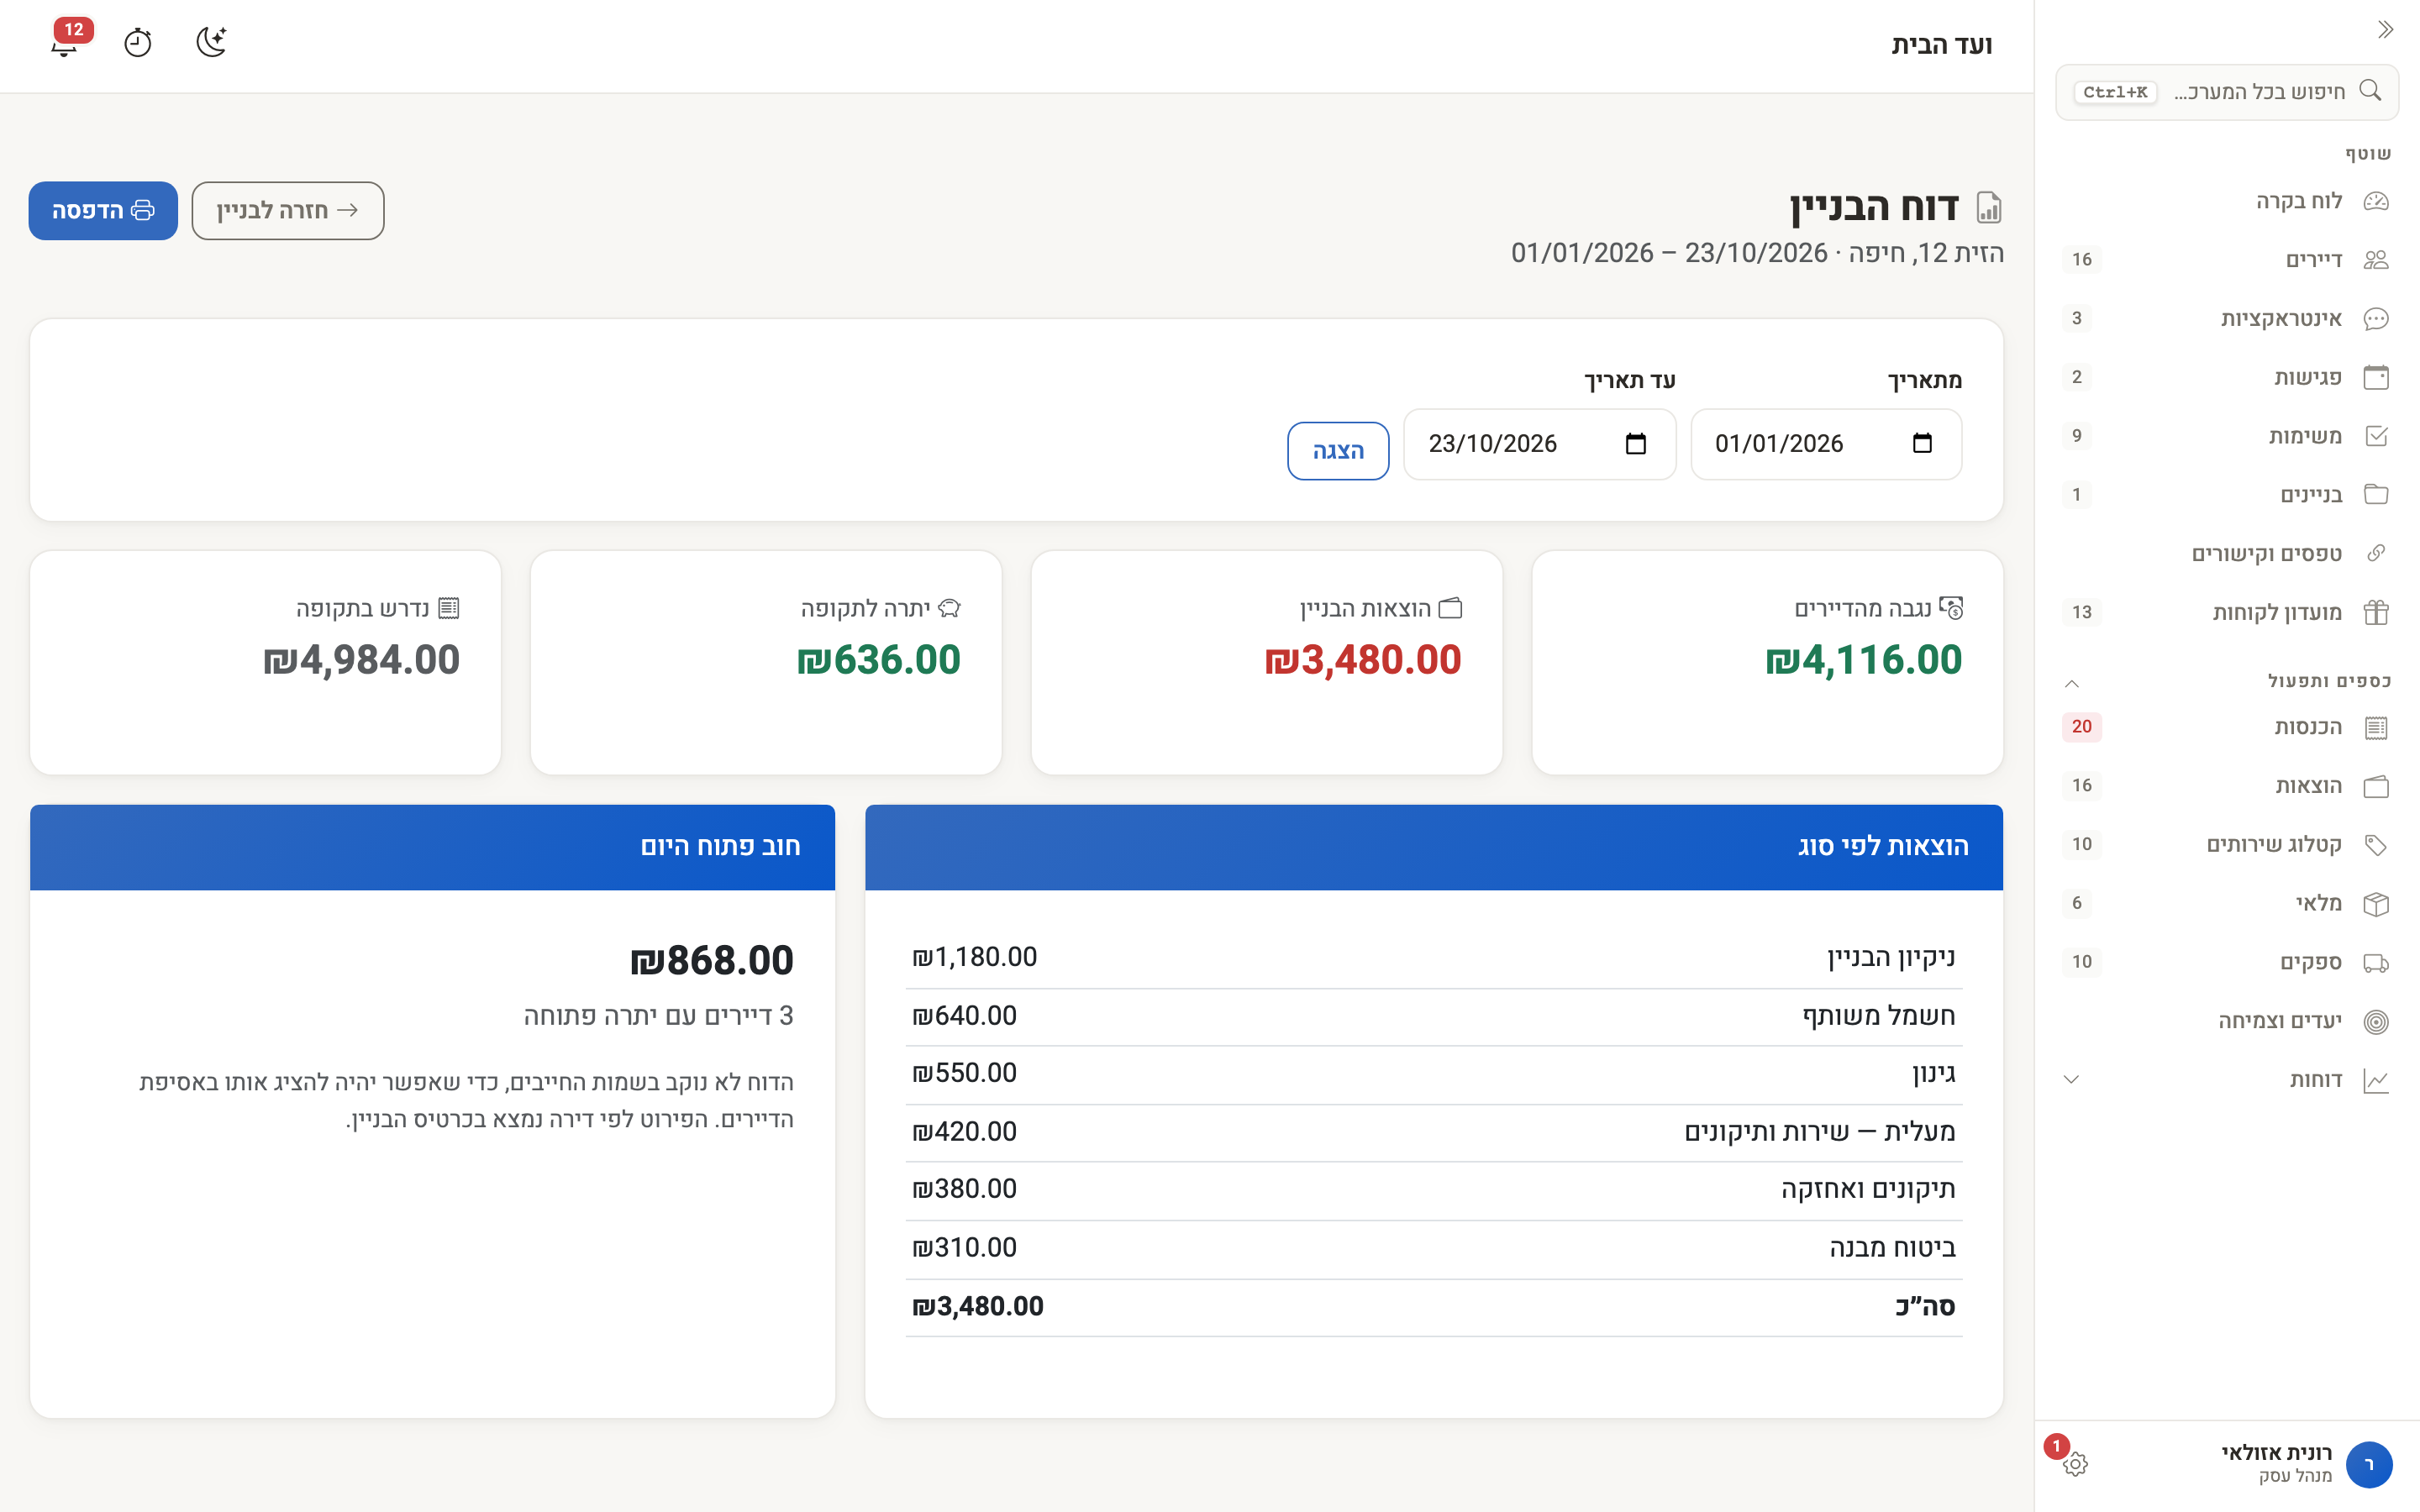Viewport: 2420px width, 1512px height.
Task: Click the נדרש בתקופה amount ₪4,984.00
Action: [361, 660]
